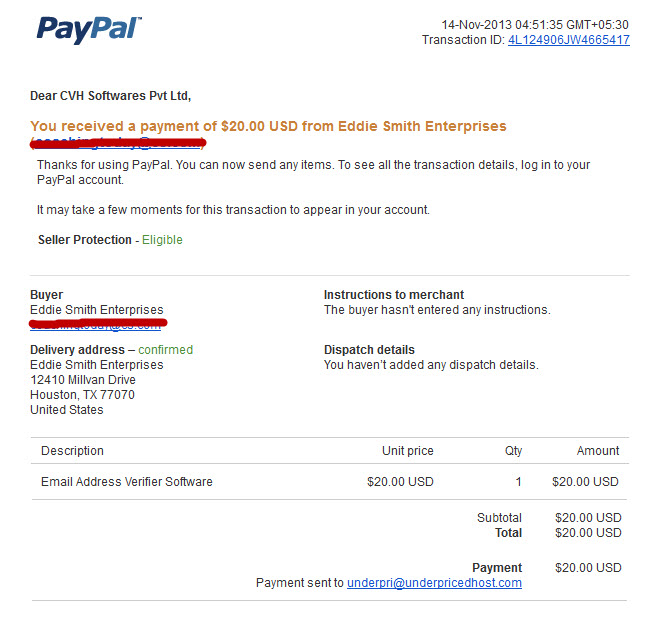Click the timestamp 14-Nov-2013 04:51:35

pyautogui.click(x=502, y=25)
